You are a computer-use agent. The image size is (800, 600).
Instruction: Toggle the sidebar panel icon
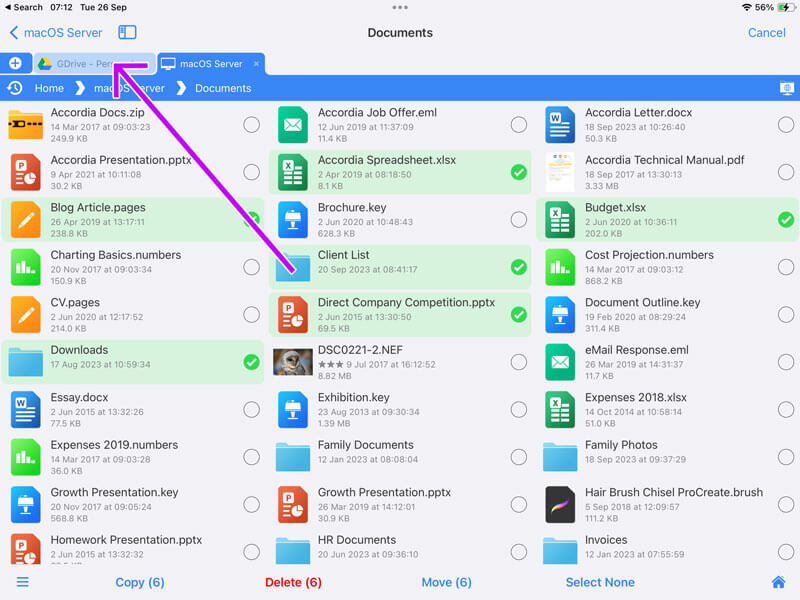(127, 33)
